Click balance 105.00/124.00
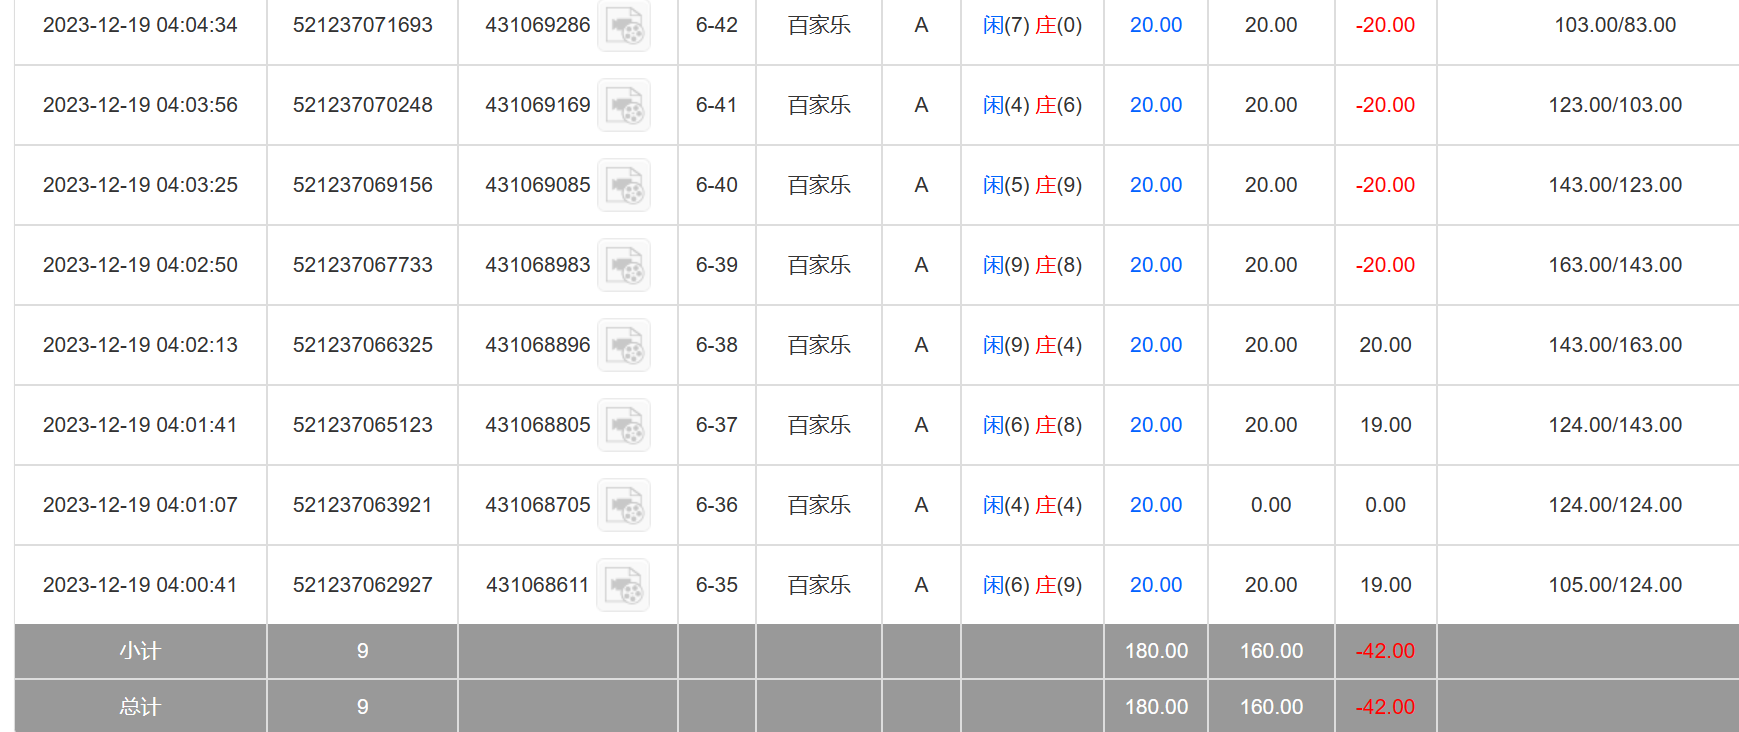The image size is (1739, 732). 1615,585
